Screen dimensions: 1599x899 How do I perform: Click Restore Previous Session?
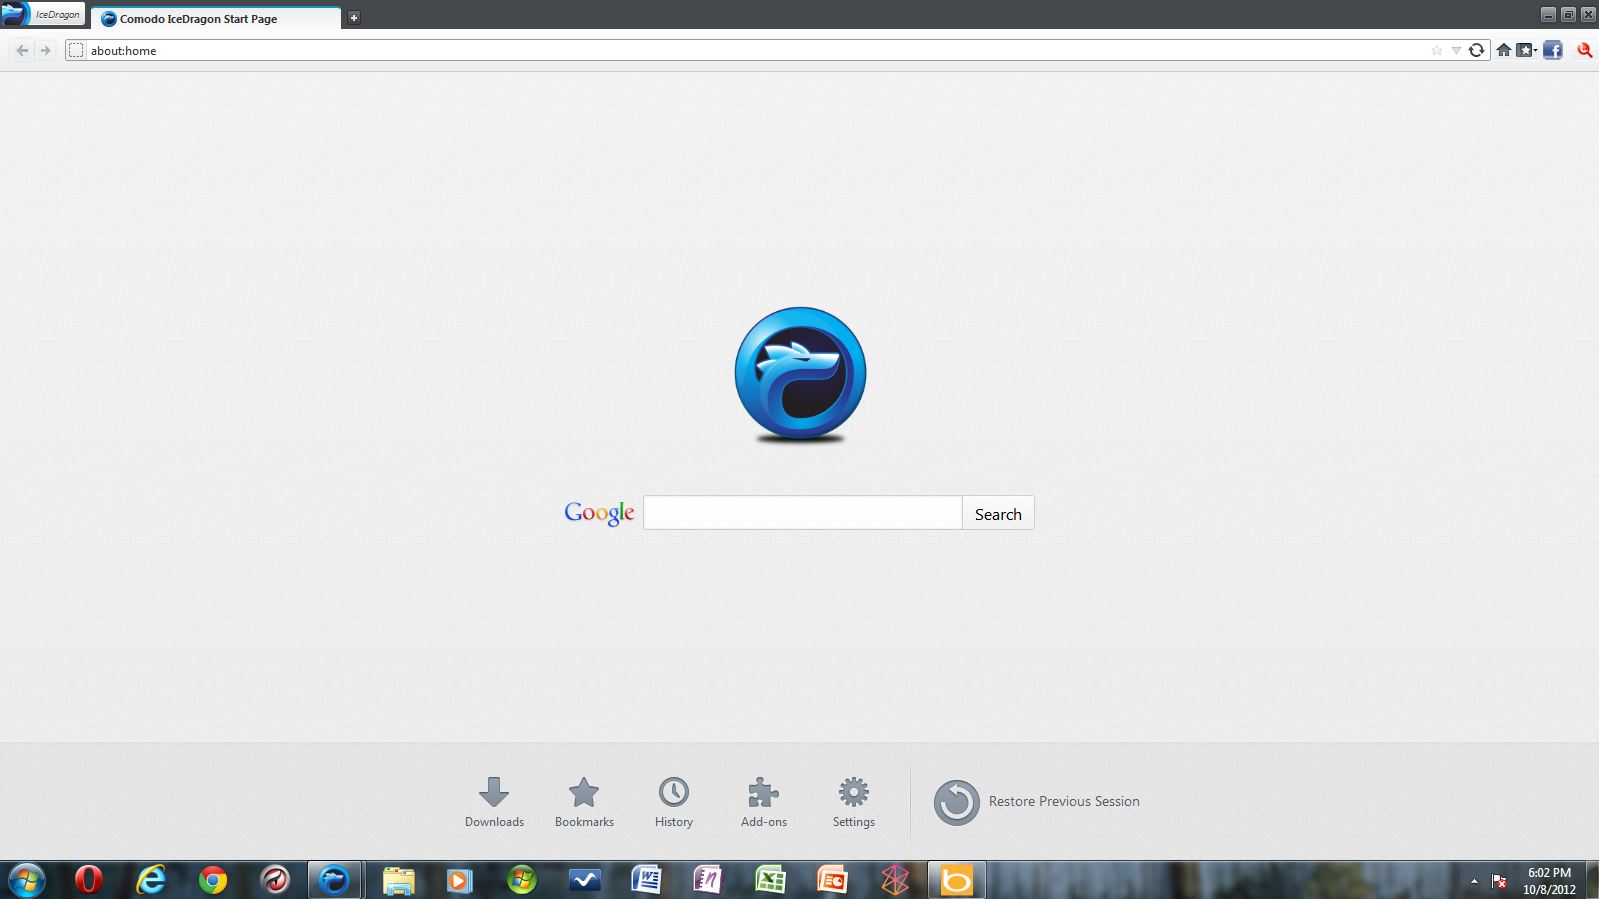coord(1037,802)
